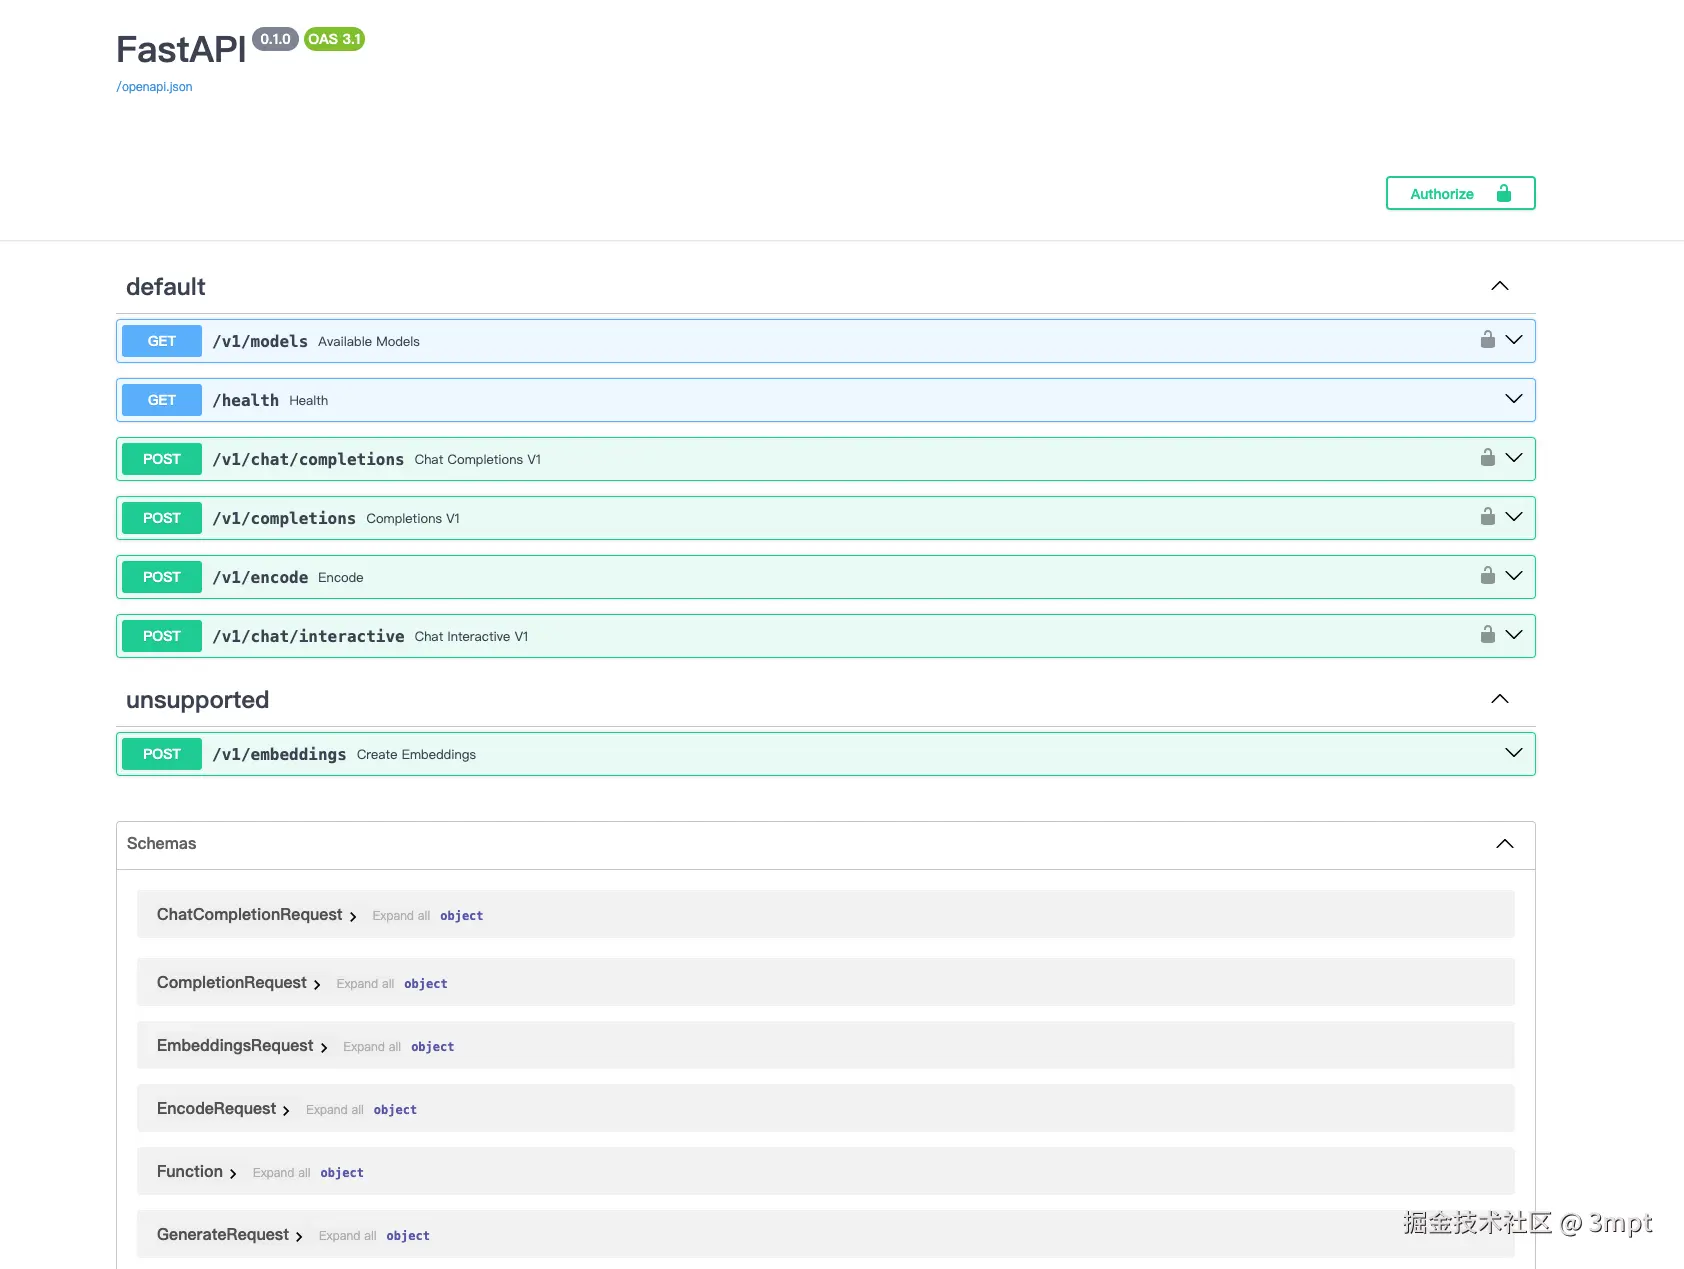
Task: Click the /v1/chat/completions path text
Action: click(x=308, y=460)
